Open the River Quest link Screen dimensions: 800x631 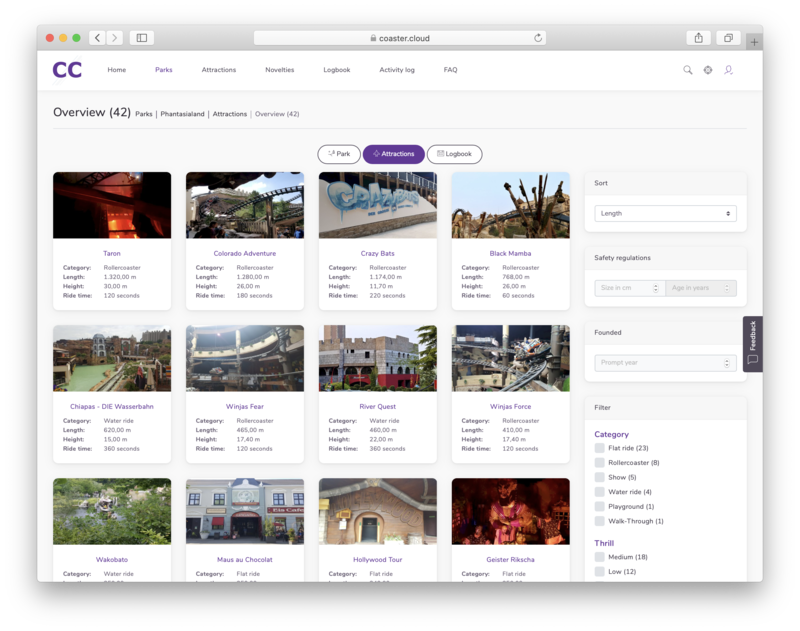(378, 407)
